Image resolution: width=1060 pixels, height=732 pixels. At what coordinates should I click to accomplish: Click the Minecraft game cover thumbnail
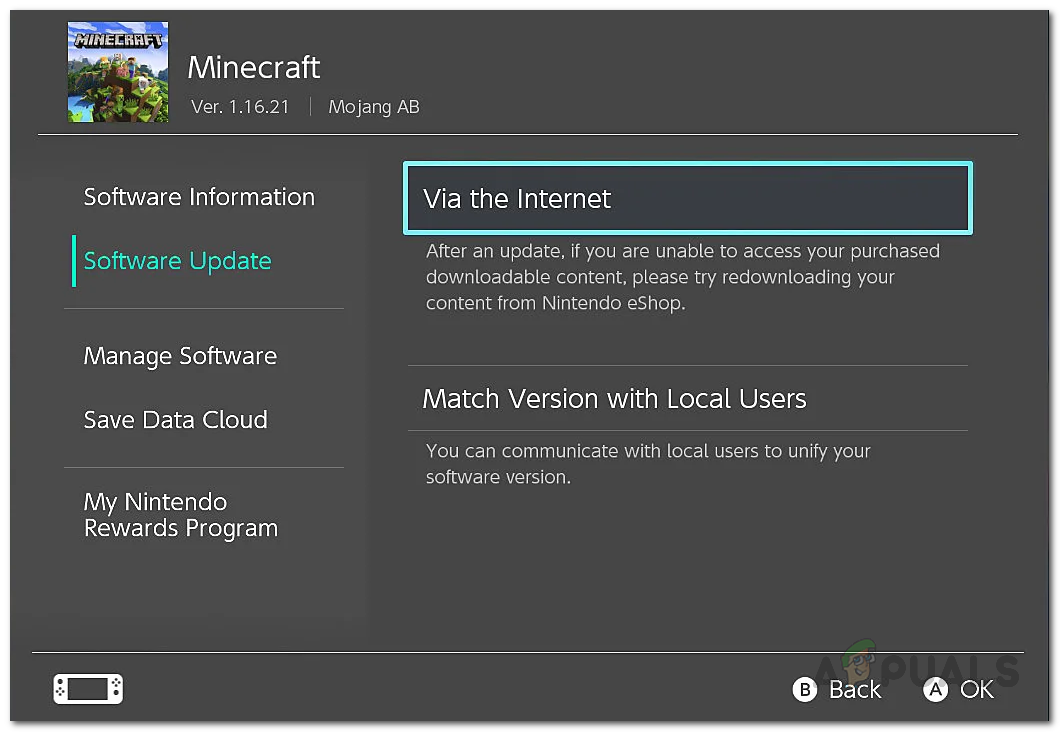[118, 73]
